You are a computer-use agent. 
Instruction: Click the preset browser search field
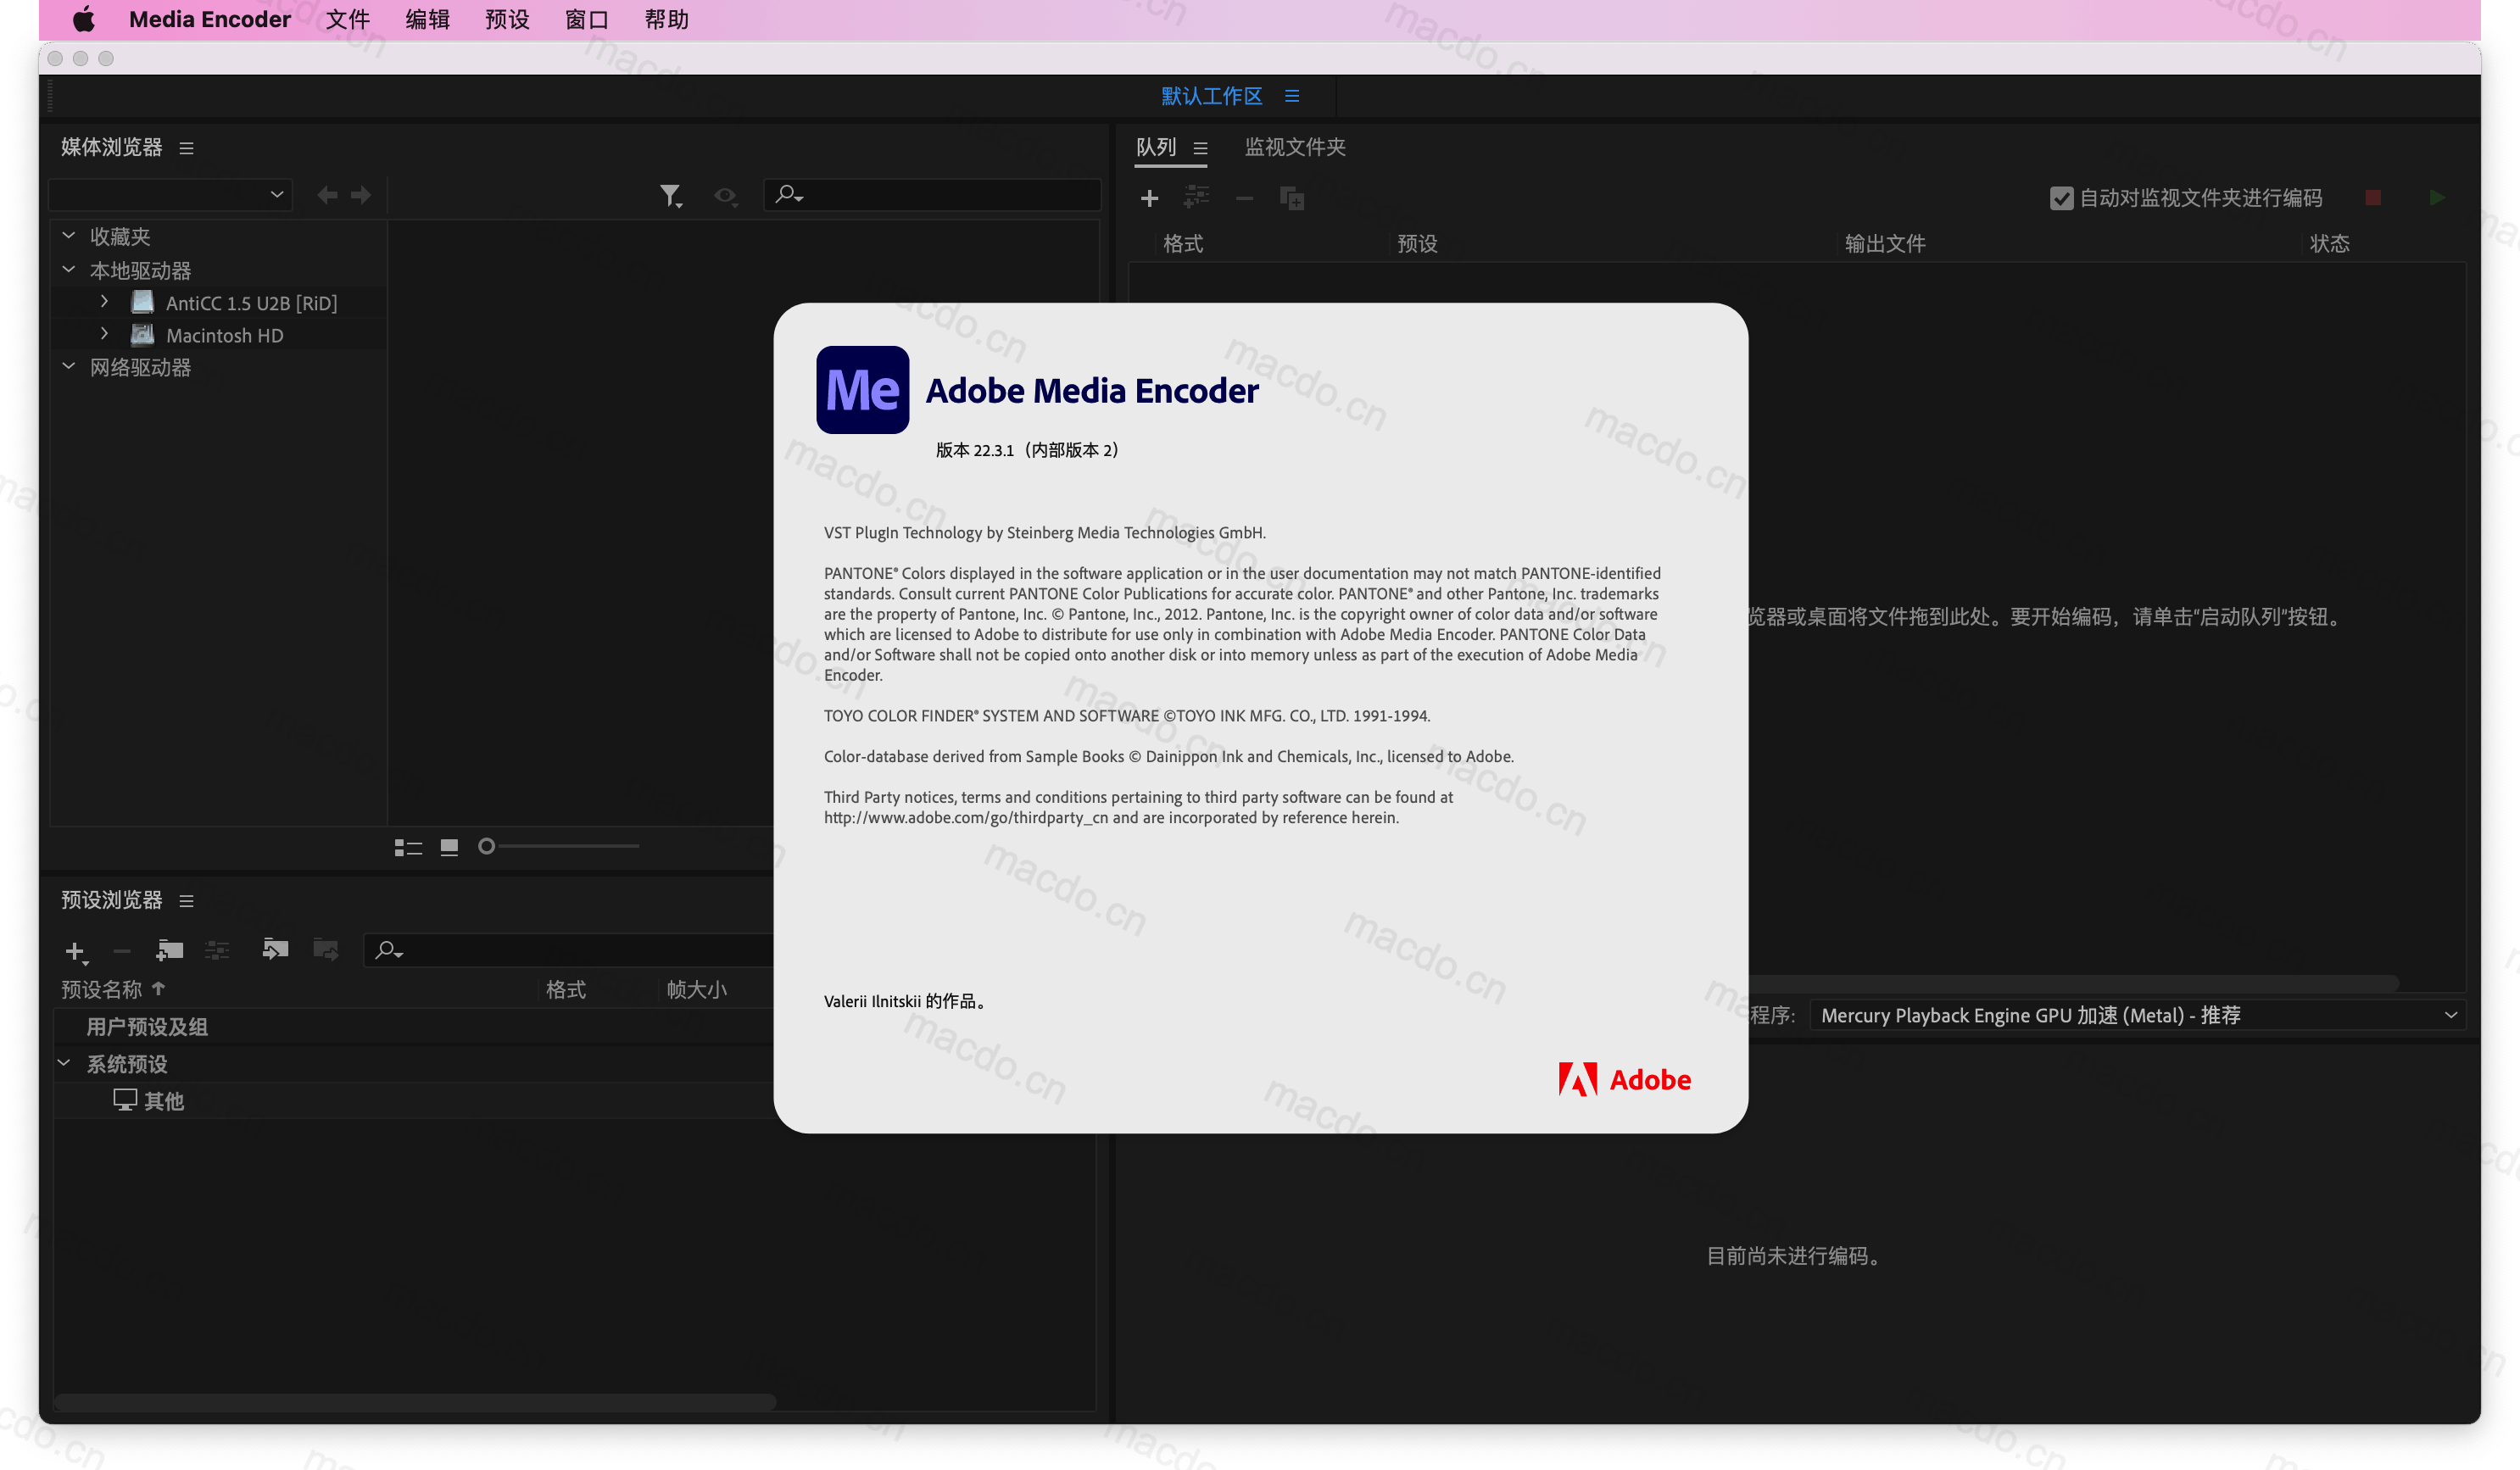coord(570,949)
